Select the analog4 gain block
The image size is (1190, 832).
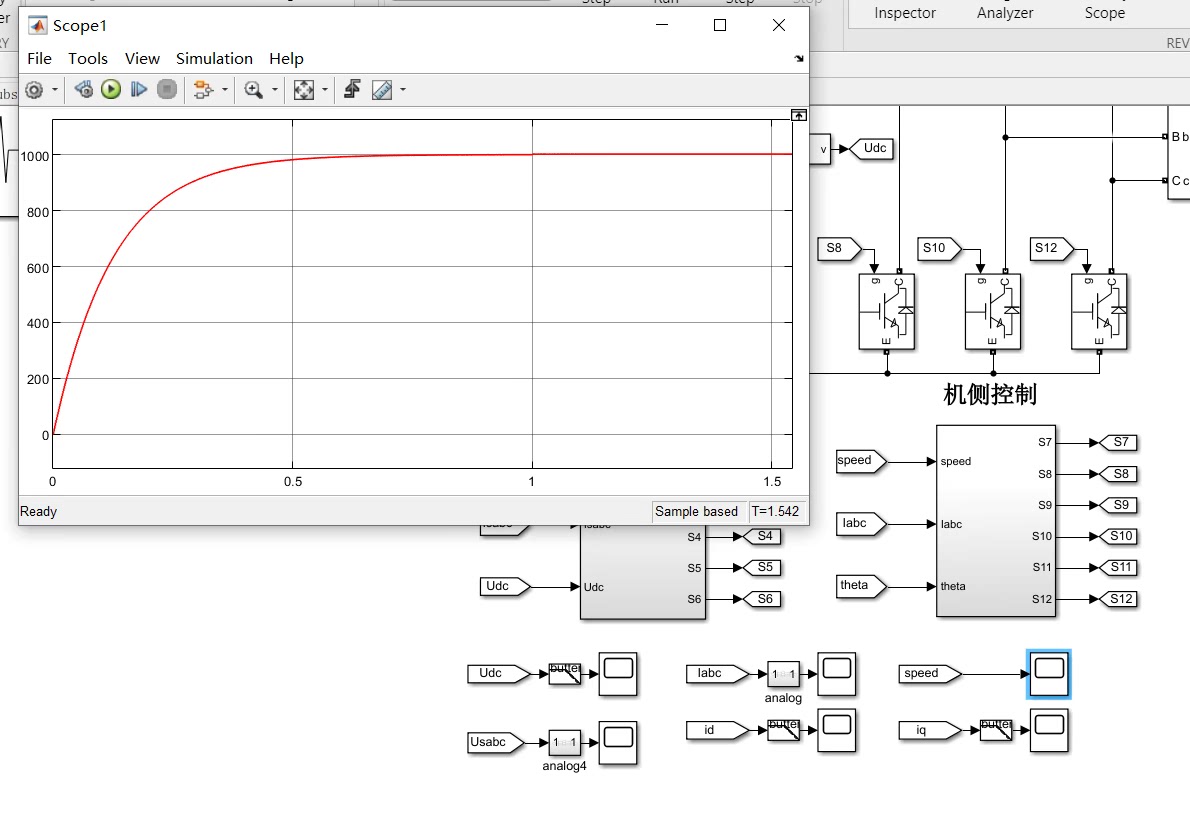pos(565,742)
